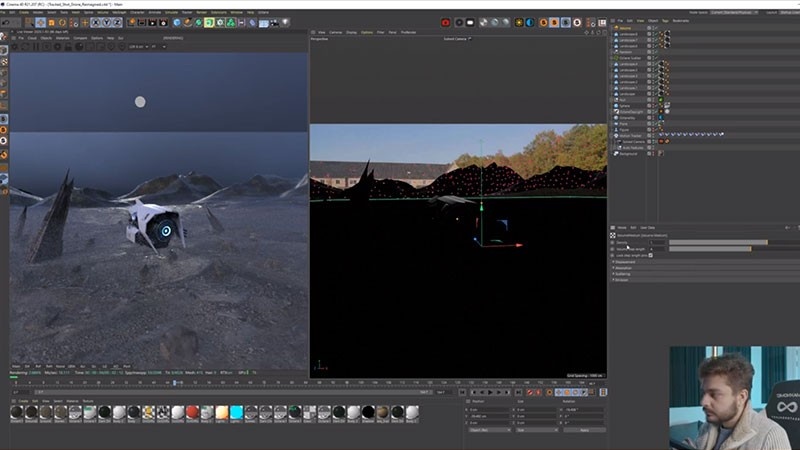Select the Sphere object icon in Object Manager

point(615,106)
